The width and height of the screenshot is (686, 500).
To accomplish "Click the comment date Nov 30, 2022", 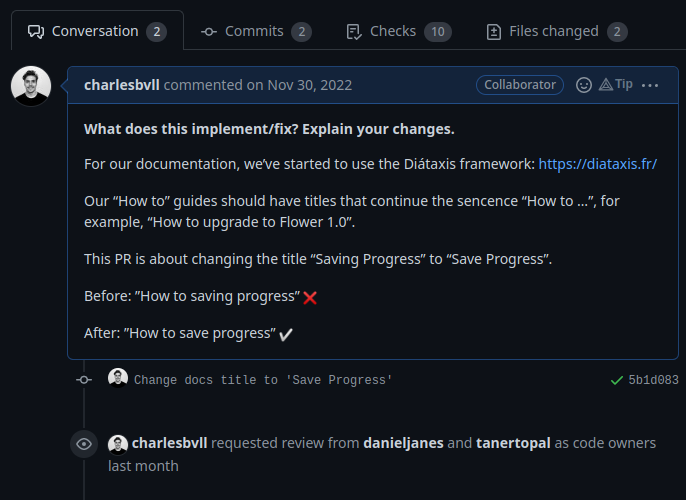I will tap(309, 85).
